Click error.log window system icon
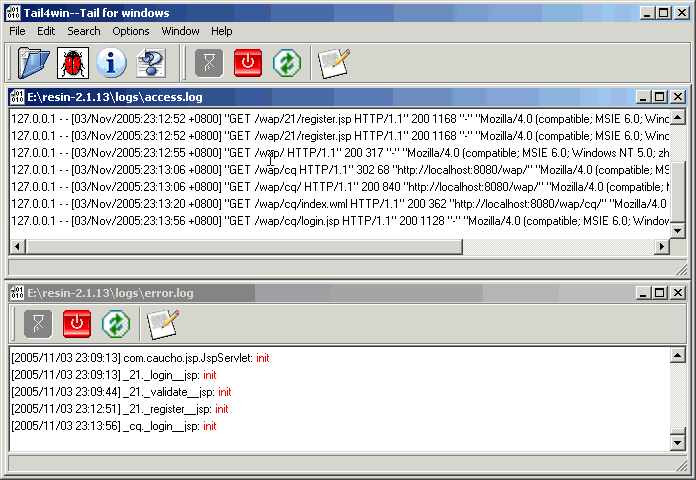Viewport: 696px width, 480px height. [17, 293]
